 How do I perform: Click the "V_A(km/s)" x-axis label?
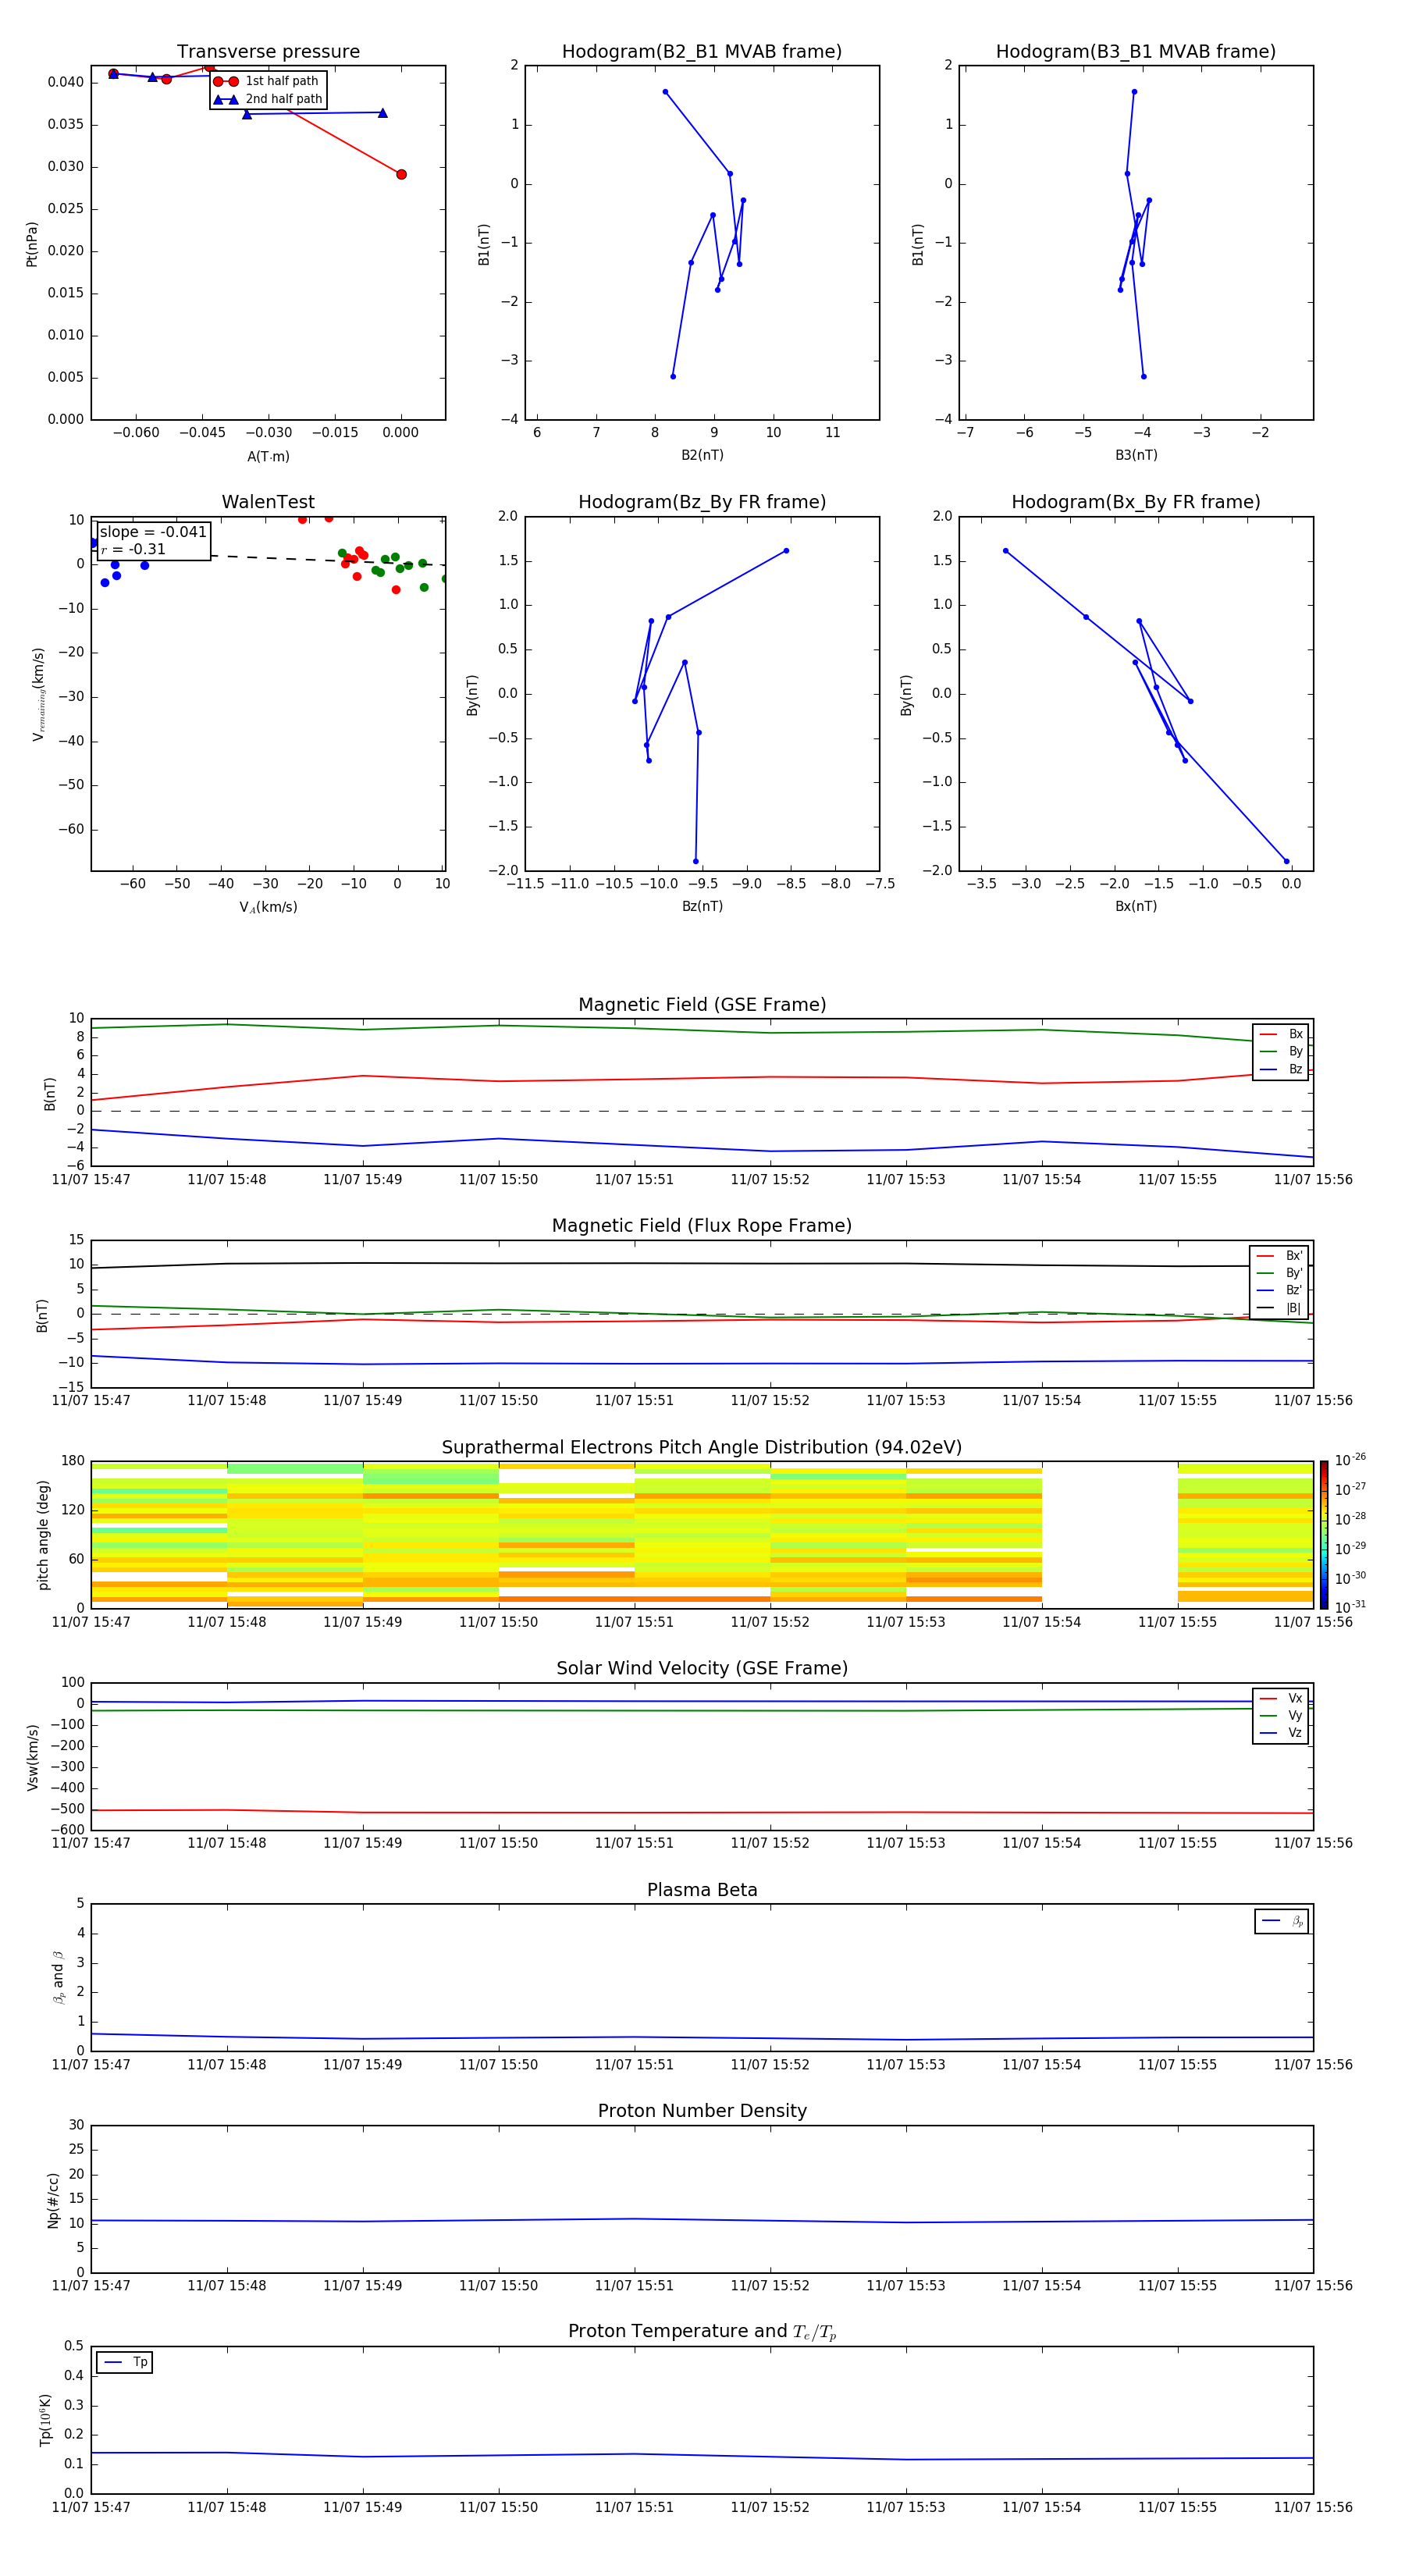tap(268, 907)
